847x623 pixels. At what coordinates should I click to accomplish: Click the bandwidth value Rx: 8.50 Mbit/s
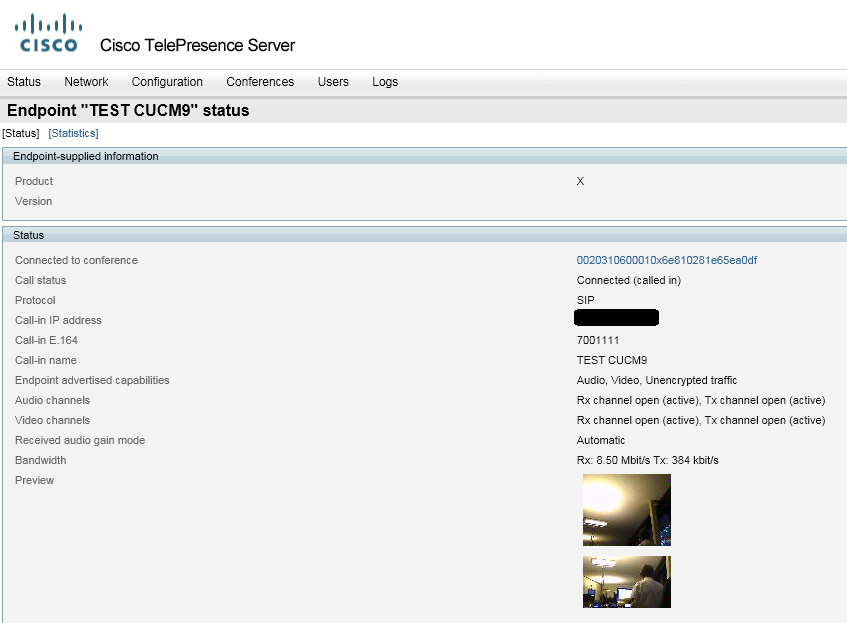click(x=614, y=460)
